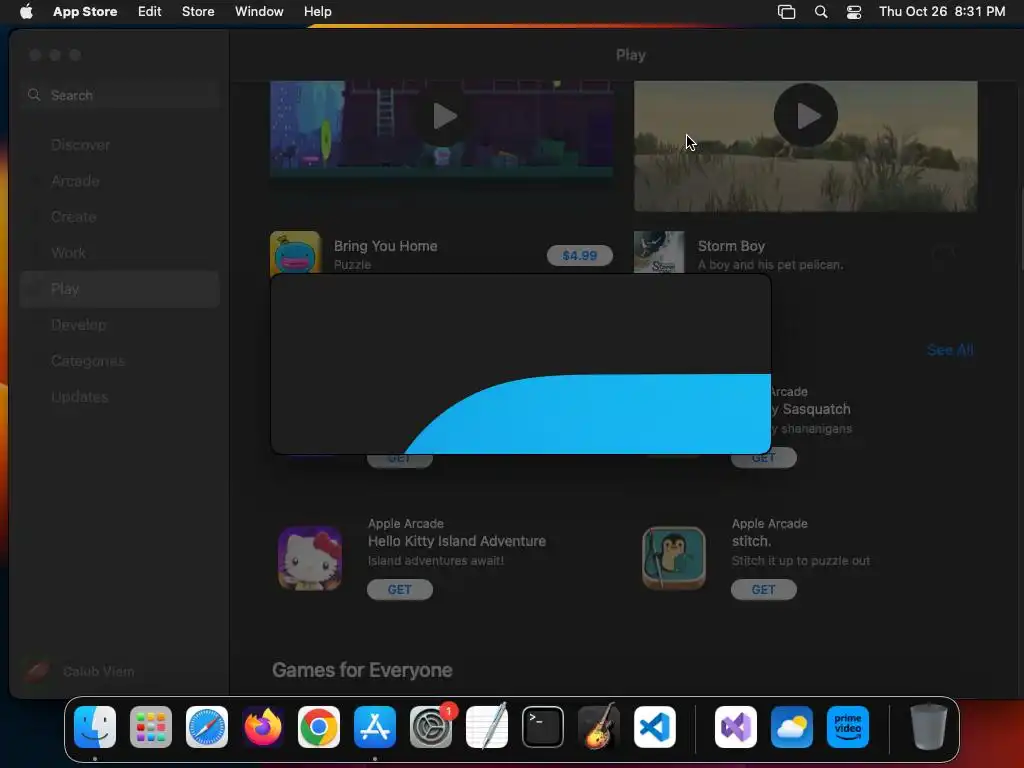Click the App Store dock icon
This screenshot has width=1024, height=768.
(375, 727)
